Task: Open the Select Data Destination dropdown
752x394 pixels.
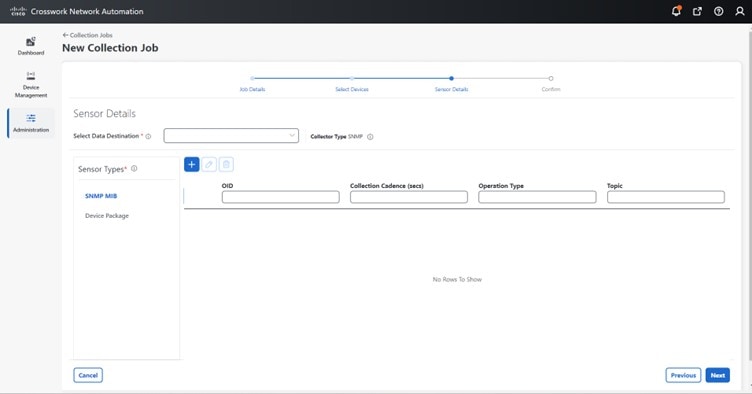Action: (x=231, y=136)
